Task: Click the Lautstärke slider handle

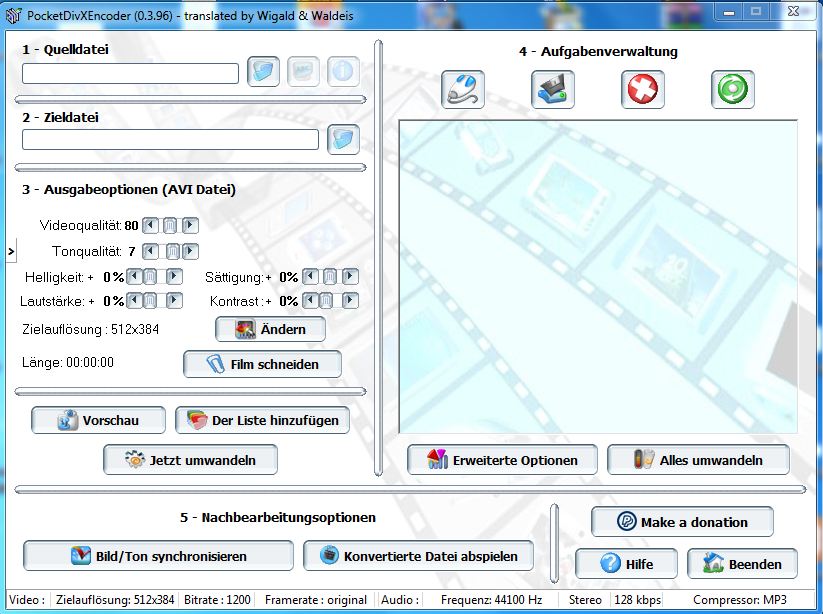Action: [150, 301]
